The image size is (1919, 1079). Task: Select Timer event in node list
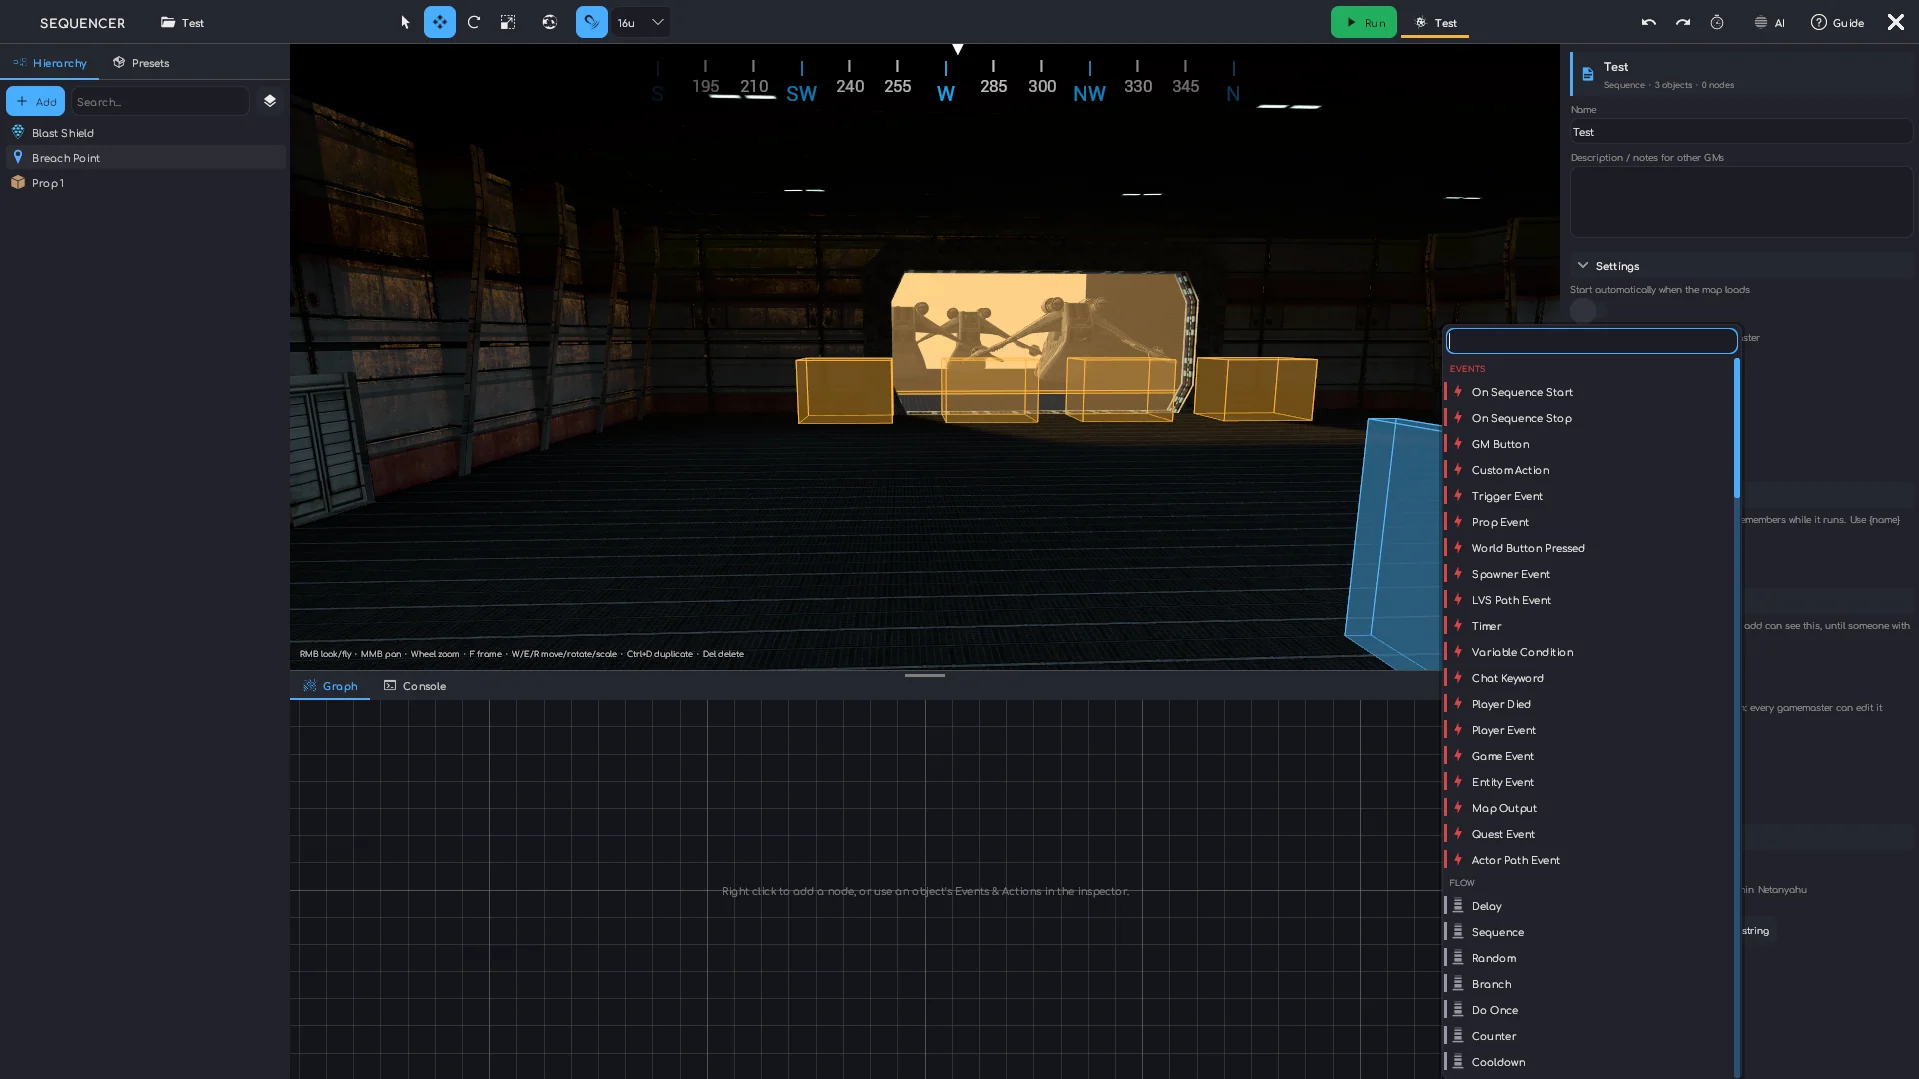coord(1588,626)
